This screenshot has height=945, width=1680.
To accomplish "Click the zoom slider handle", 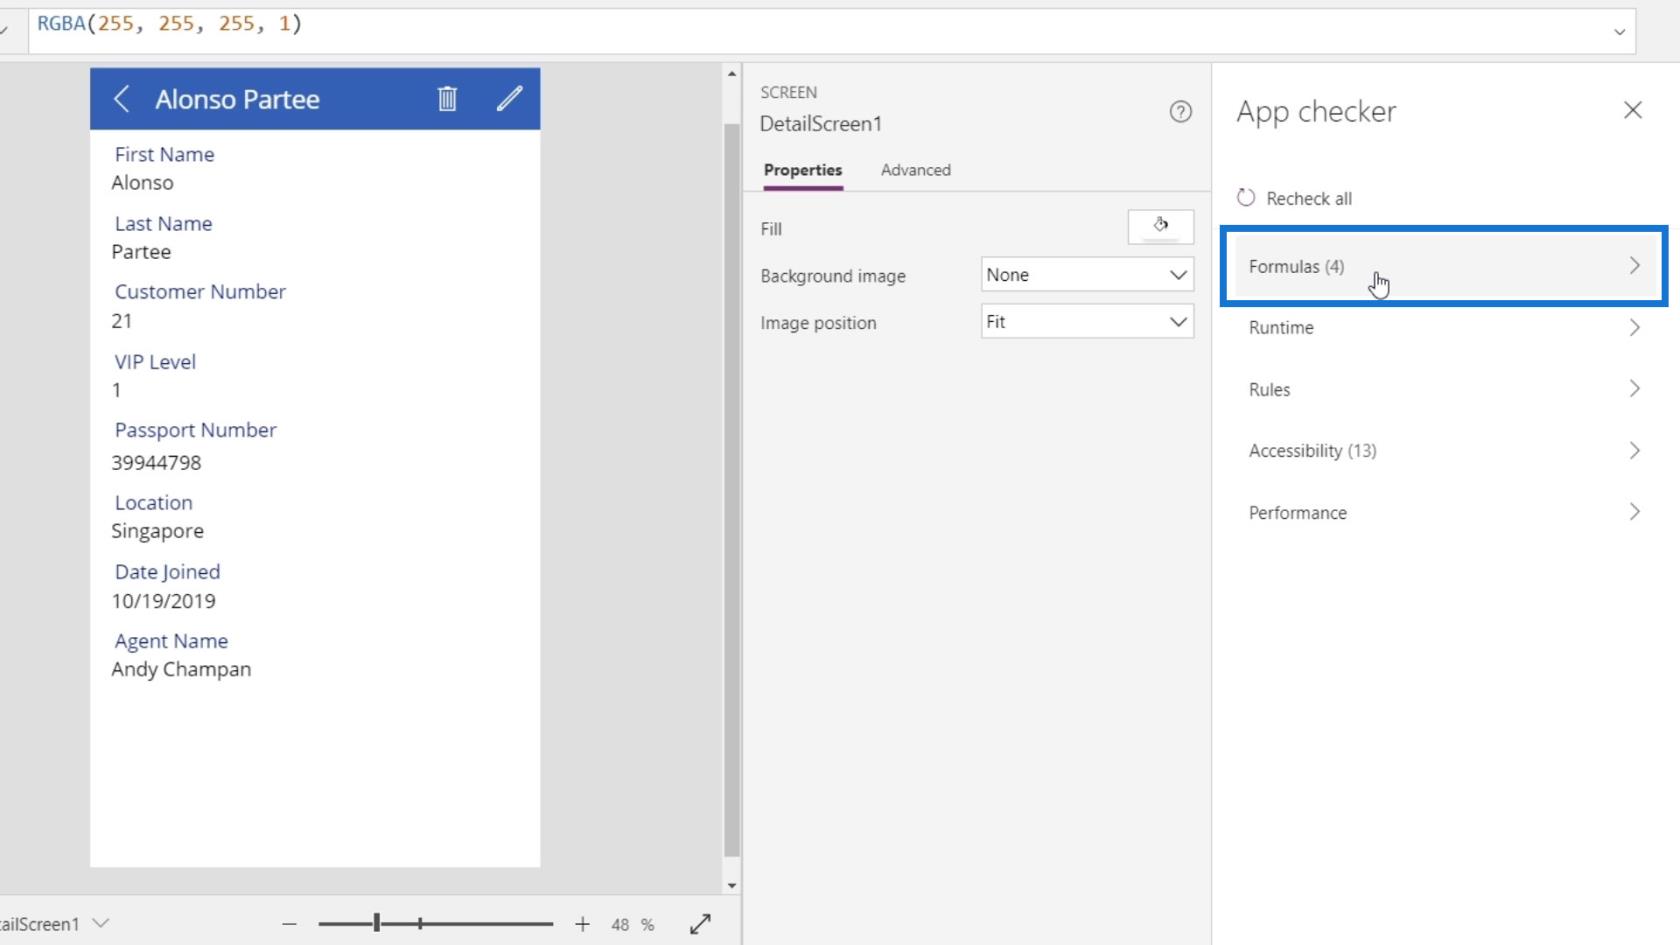I will click(x=377, y=923).
